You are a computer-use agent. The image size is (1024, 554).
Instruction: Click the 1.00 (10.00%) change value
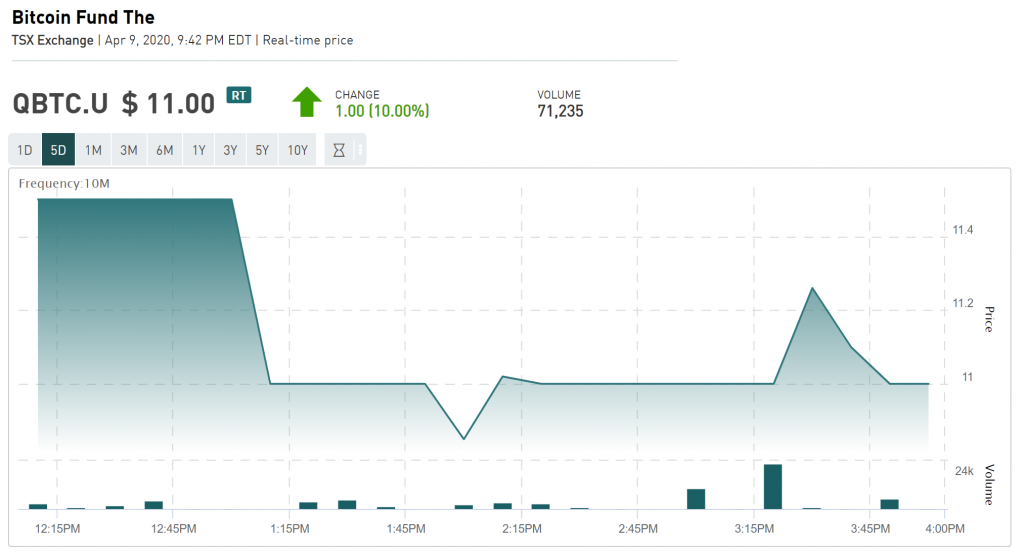[x=382, y=111]
